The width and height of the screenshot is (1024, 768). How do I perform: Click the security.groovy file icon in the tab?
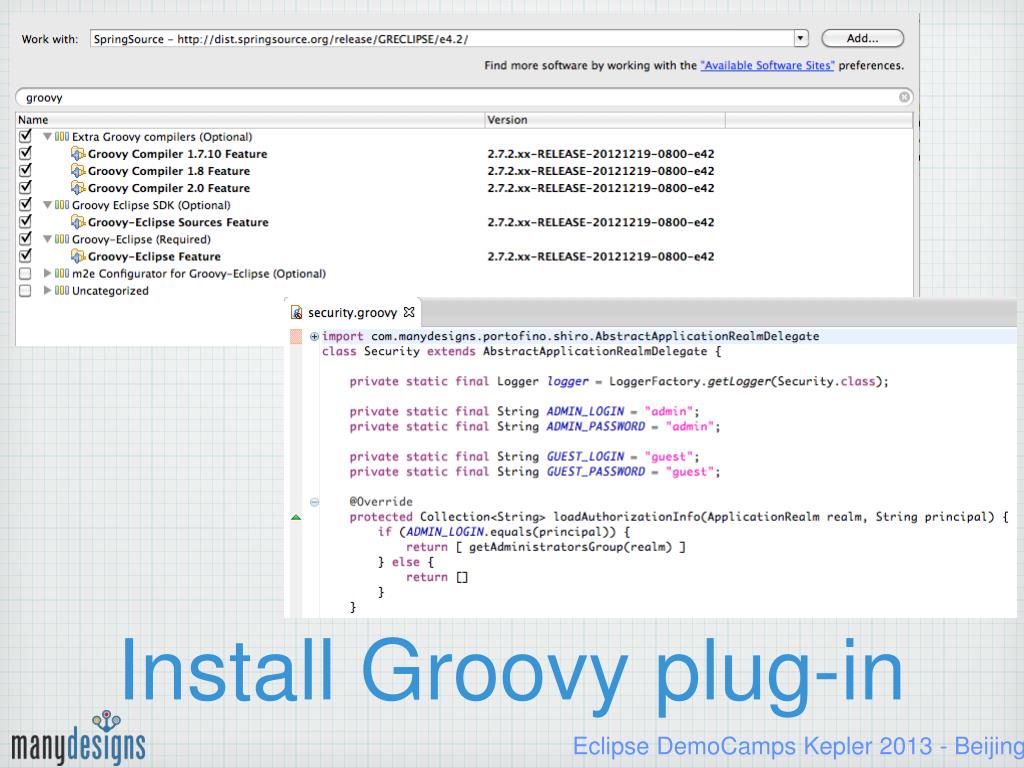296,312
